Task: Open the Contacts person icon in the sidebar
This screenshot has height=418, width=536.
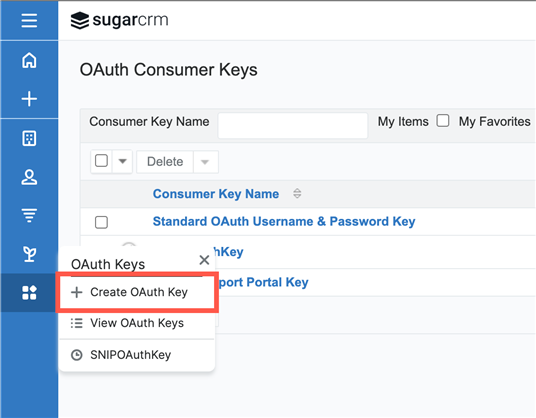Action: point(29,177)
